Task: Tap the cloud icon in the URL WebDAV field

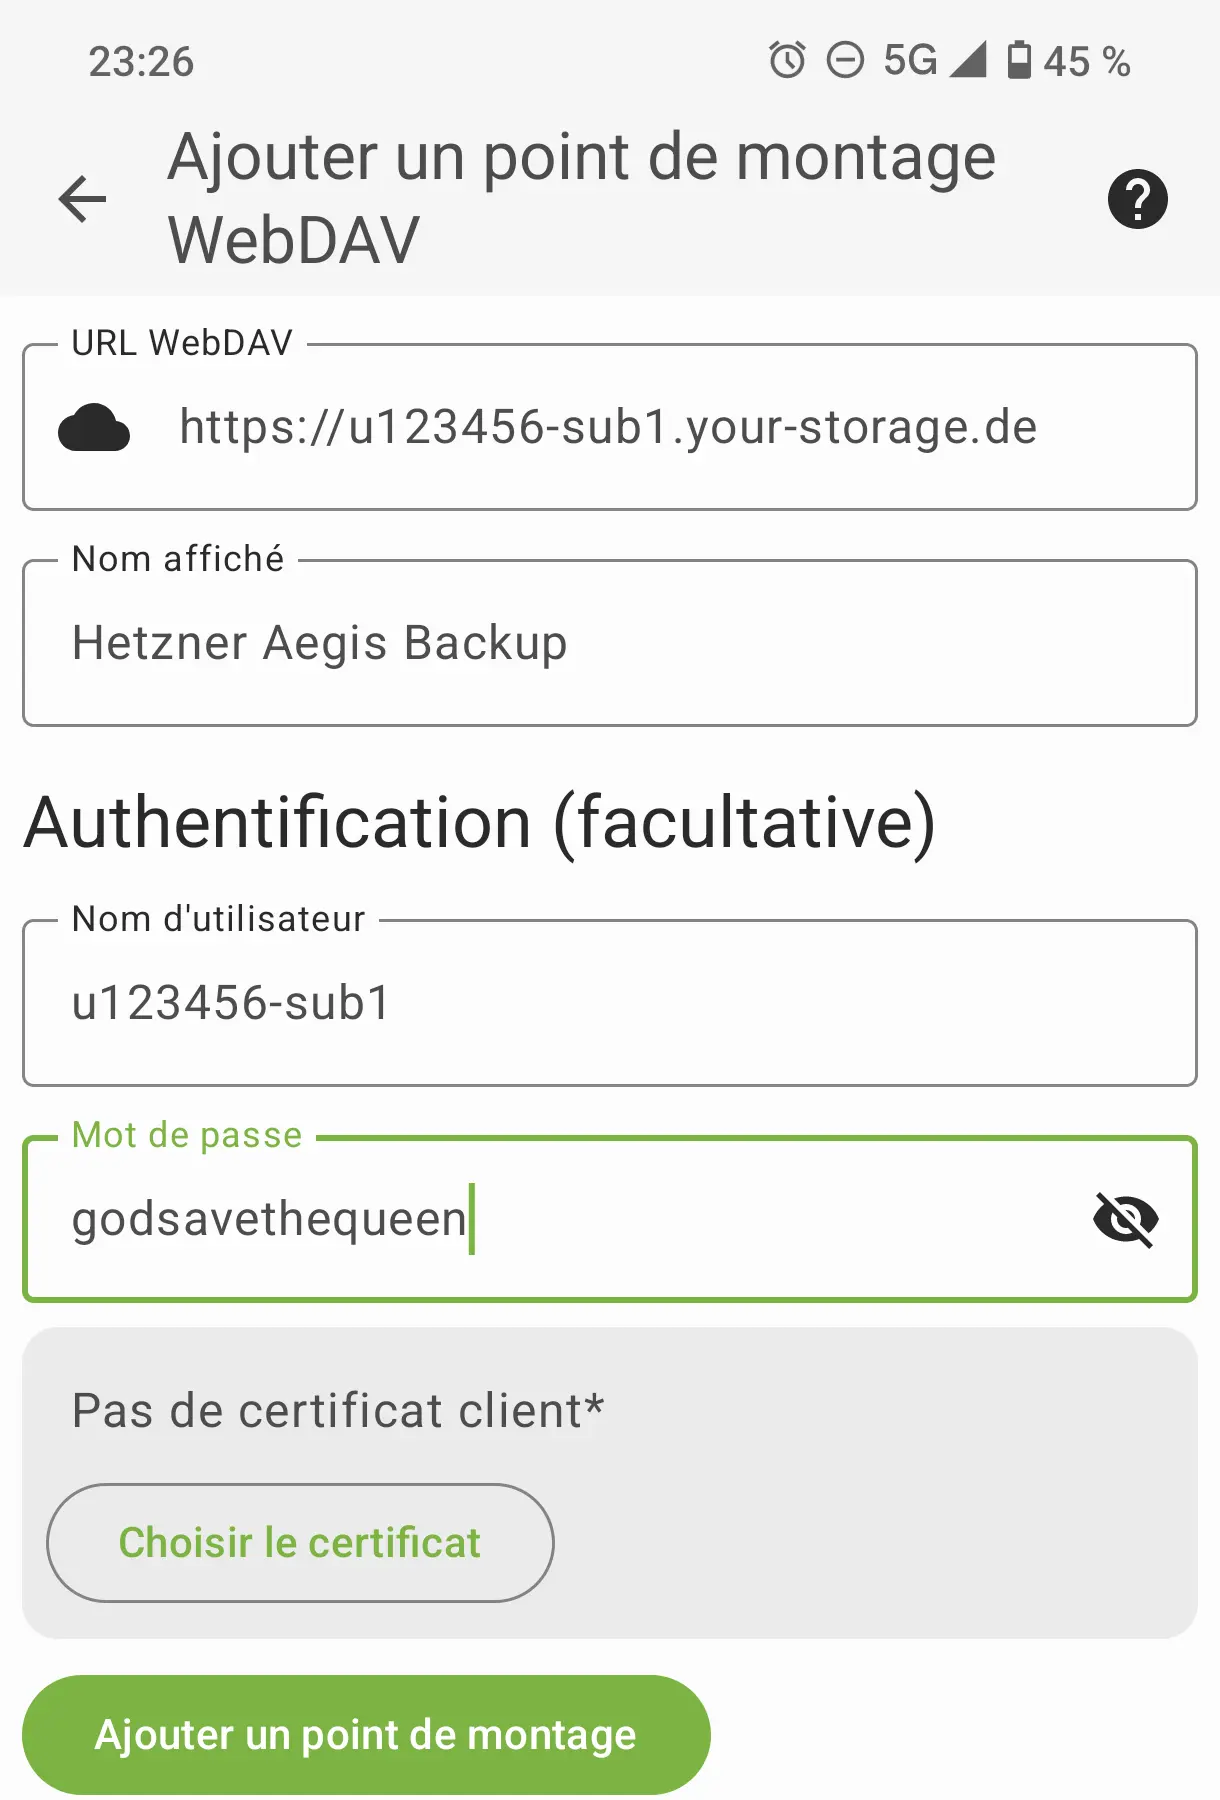Action: click(x=95, y=427)
